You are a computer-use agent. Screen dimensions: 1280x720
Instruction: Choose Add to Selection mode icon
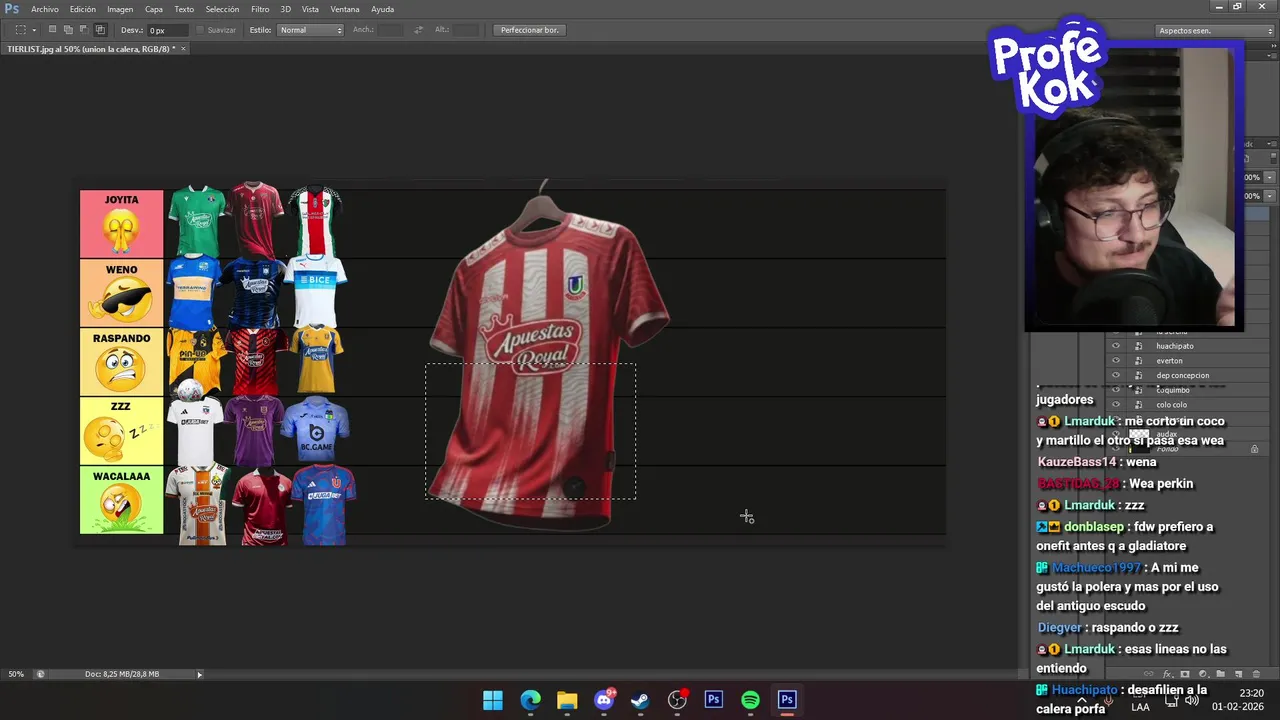(x=69, y=30)
